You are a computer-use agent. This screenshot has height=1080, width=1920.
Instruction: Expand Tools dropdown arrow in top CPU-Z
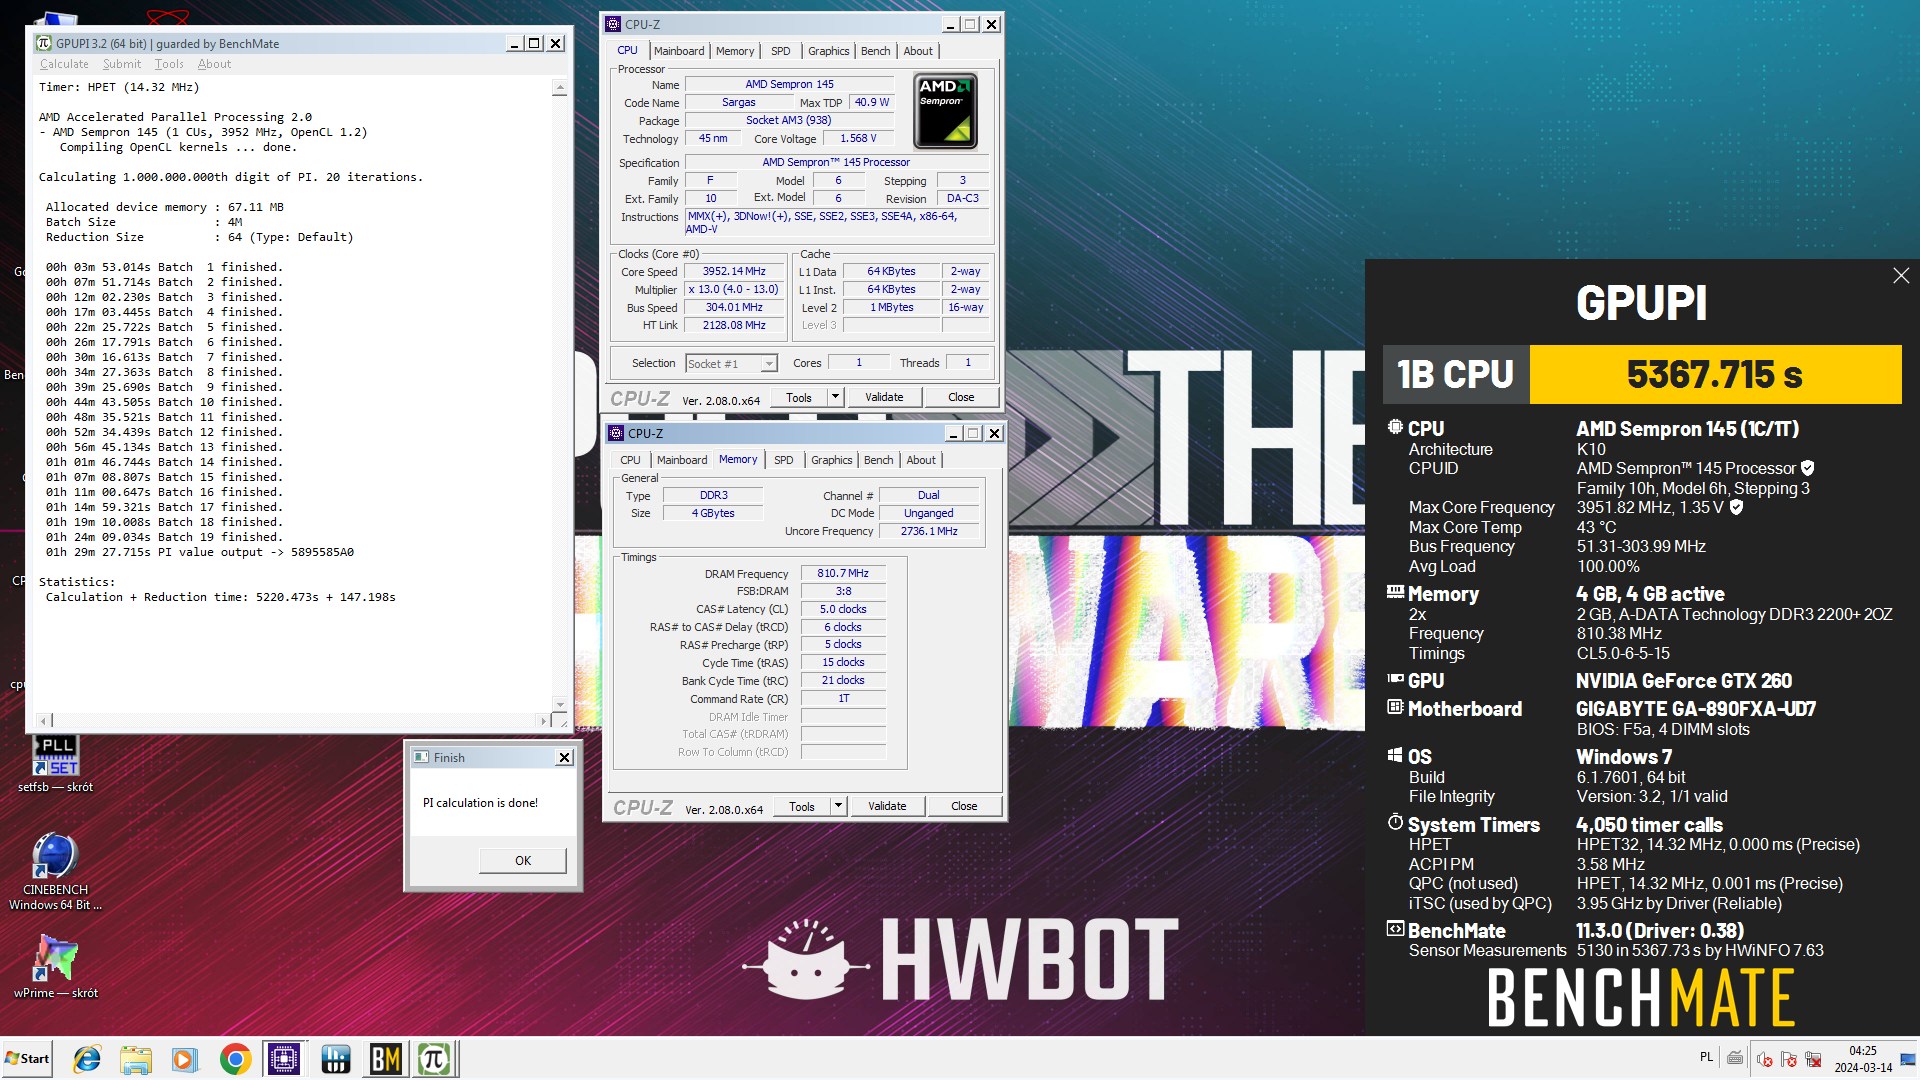click(x=835, y=397)
